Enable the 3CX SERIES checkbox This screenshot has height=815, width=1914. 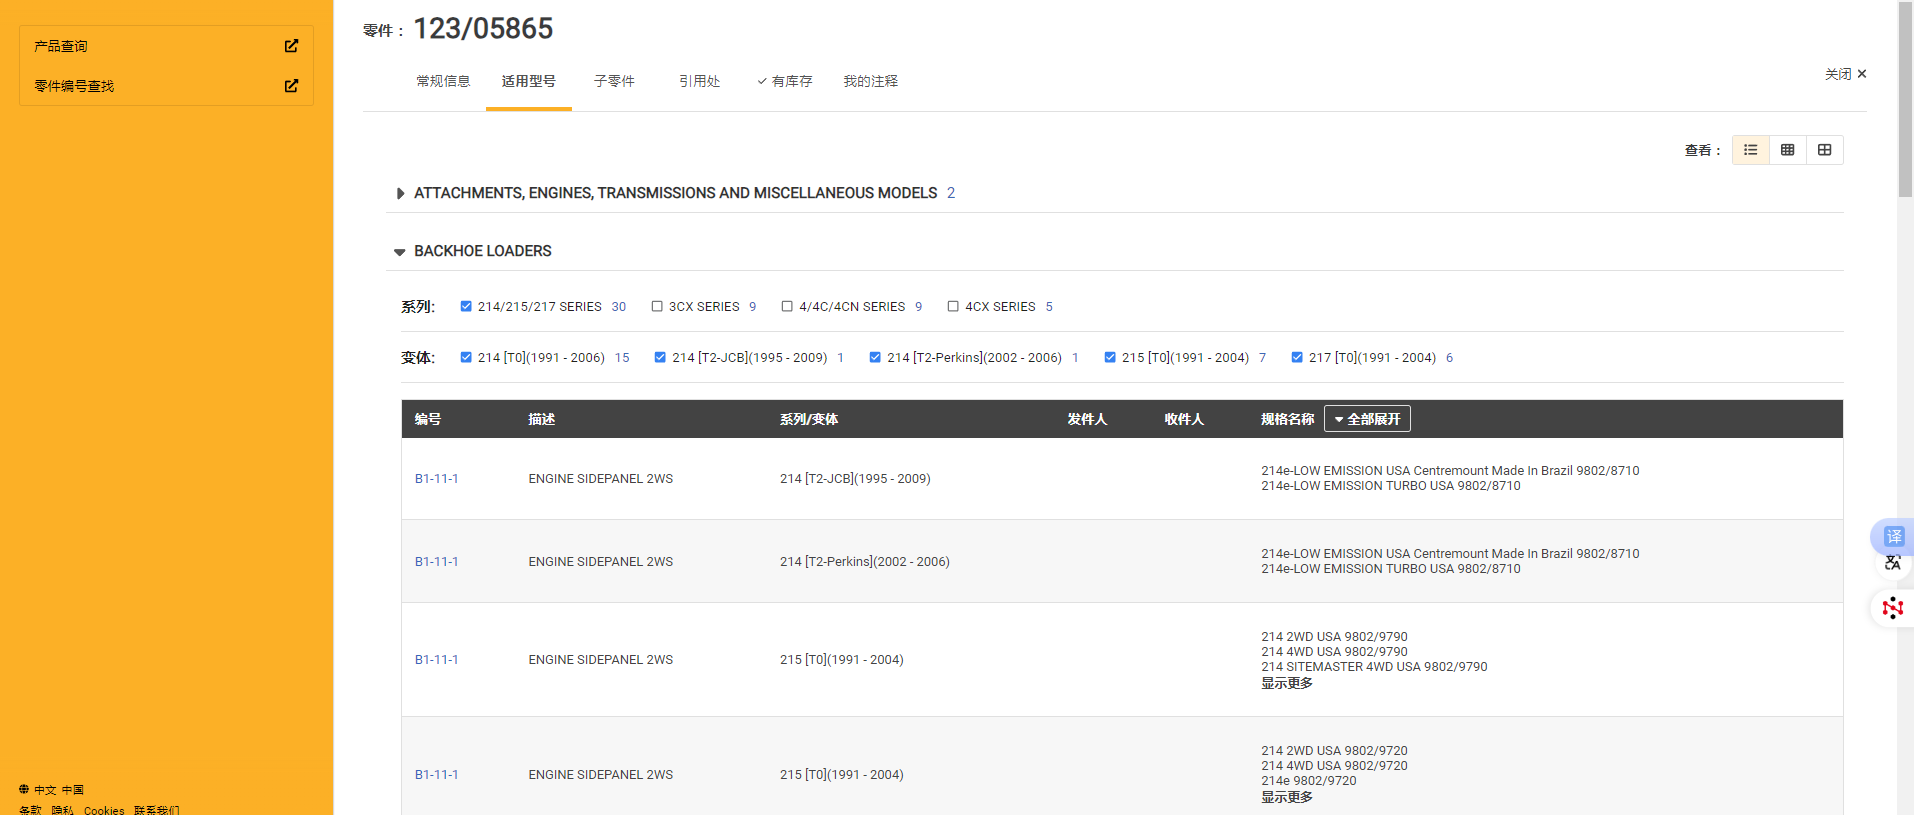(657, 307)
